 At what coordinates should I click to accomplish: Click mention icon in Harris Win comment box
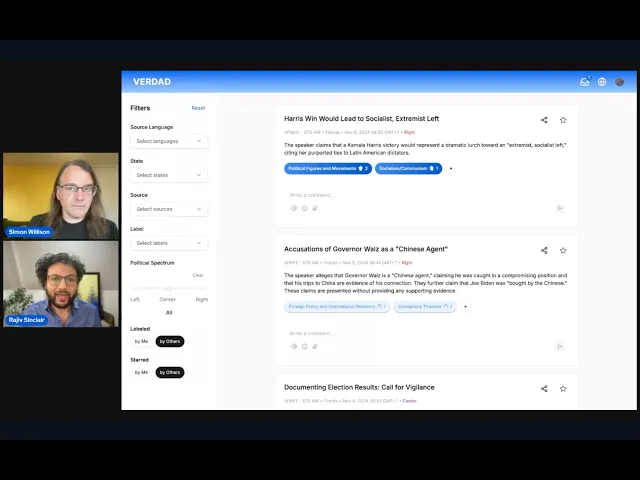(294, 208)
